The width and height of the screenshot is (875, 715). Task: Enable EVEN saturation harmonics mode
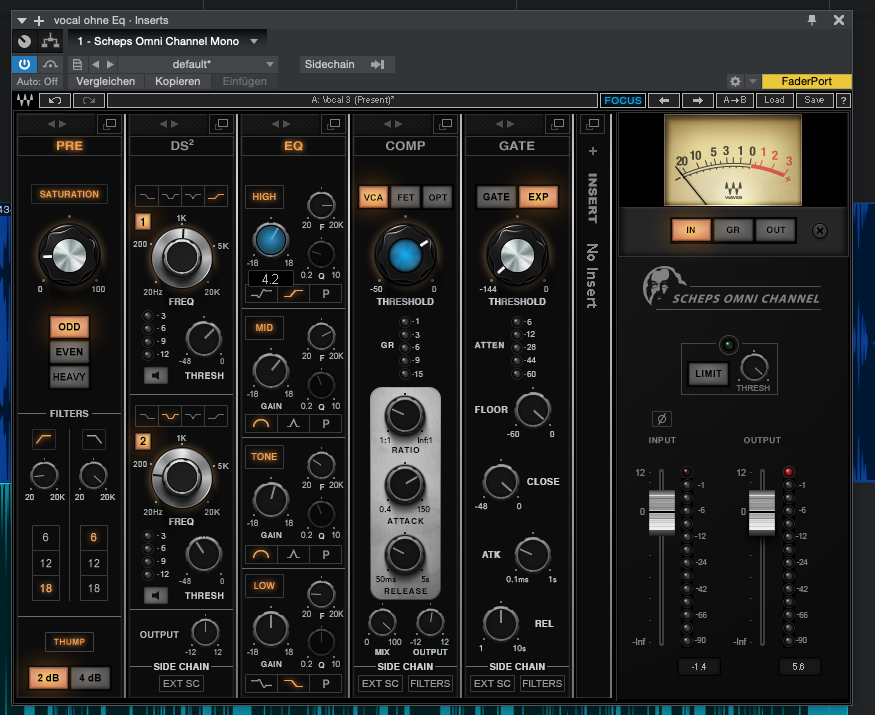[x=70, y=352]
